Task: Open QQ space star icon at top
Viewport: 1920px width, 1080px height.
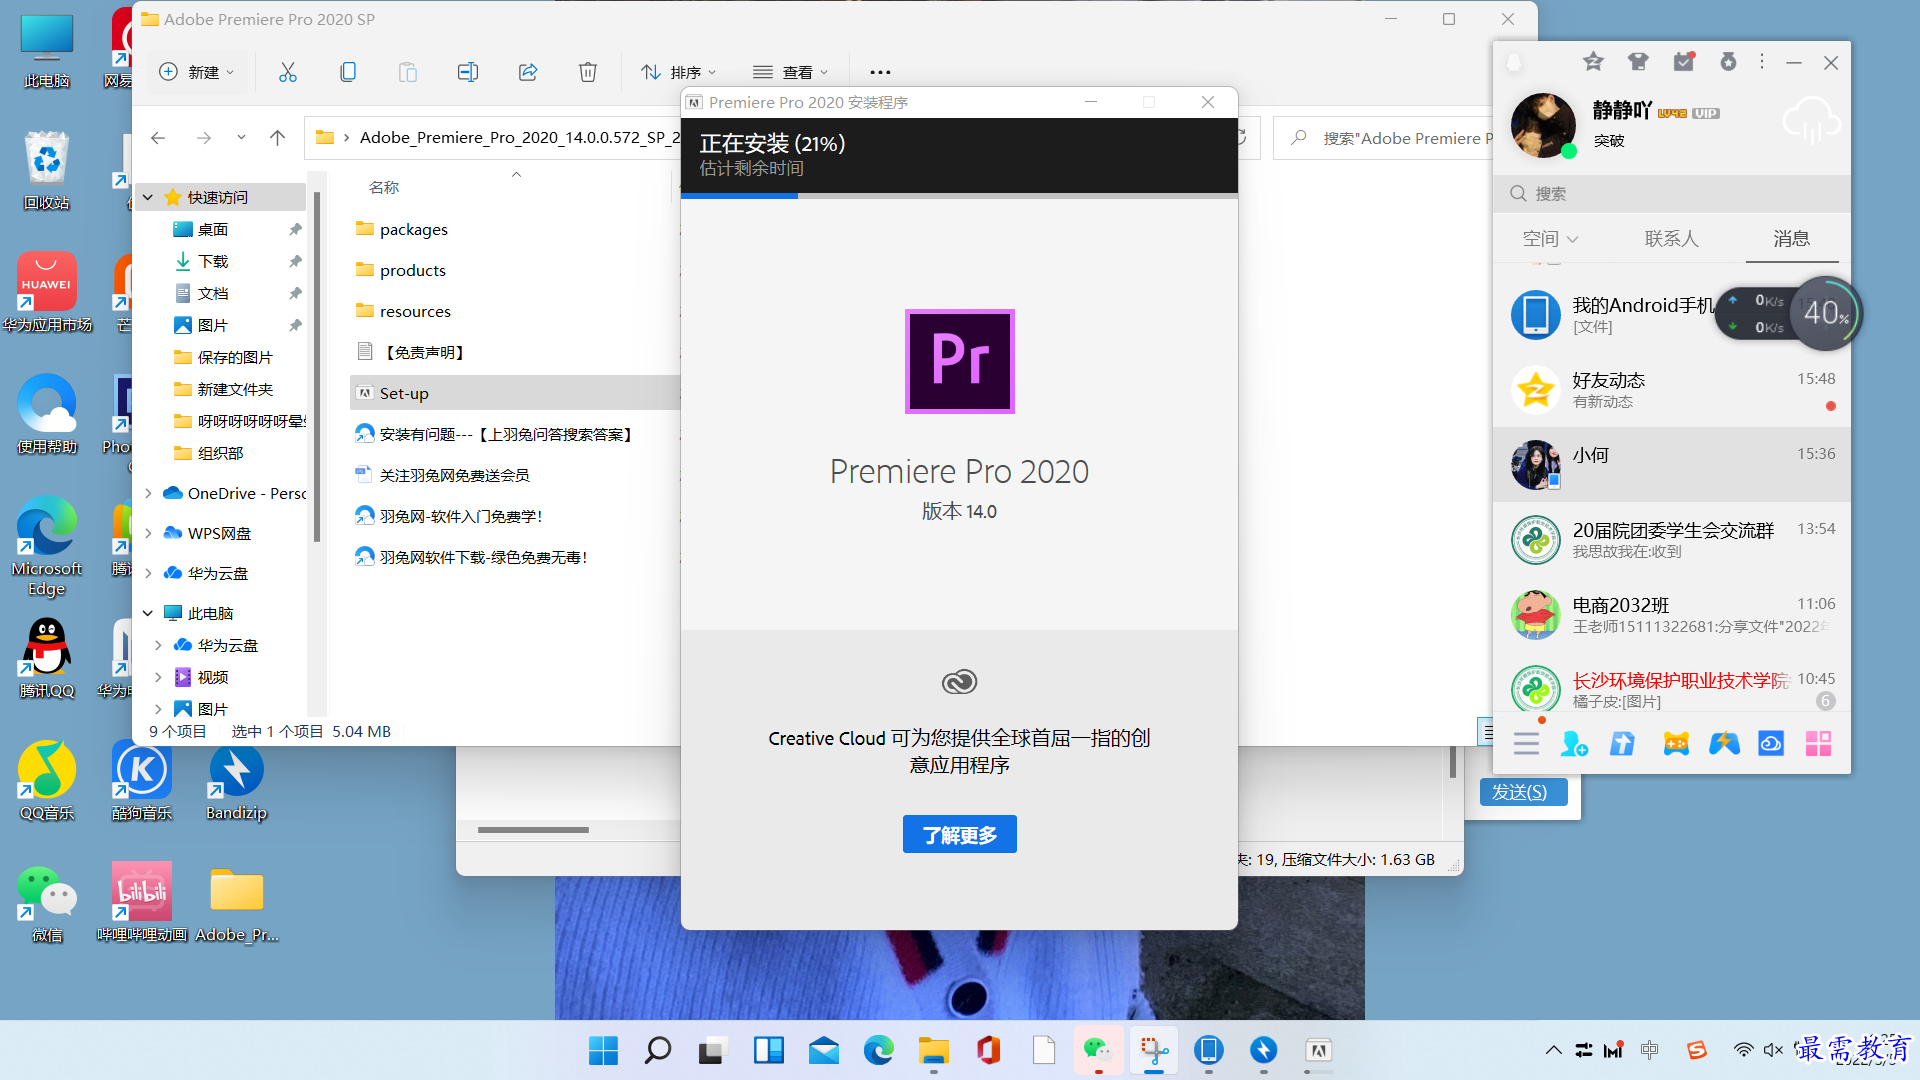Action: click(x=1593, y=62)
